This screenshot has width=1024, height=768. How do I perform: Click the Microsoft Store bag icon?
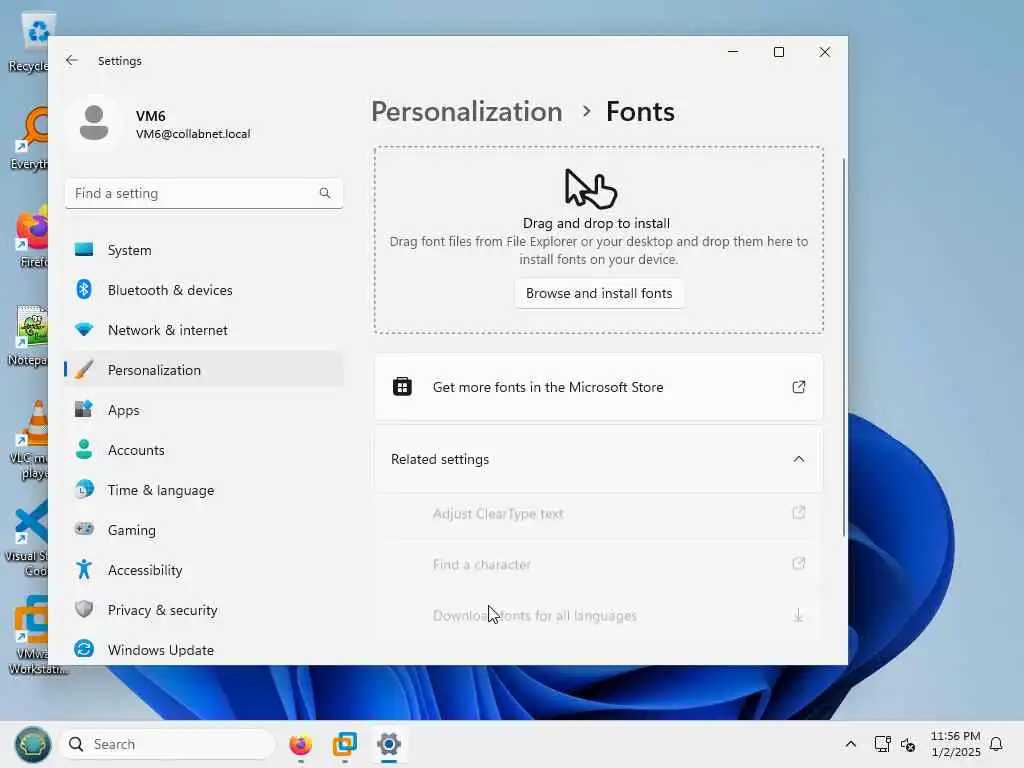tap(402, 387)
